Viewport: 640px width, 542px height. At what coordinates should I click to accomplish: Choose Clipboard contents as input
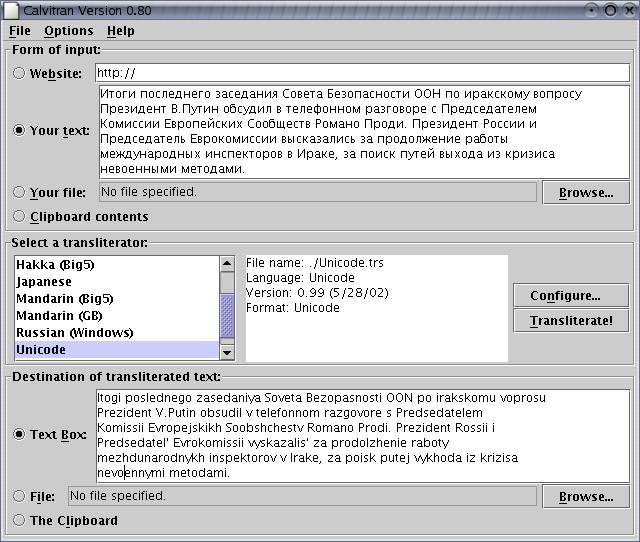(19, 216)
